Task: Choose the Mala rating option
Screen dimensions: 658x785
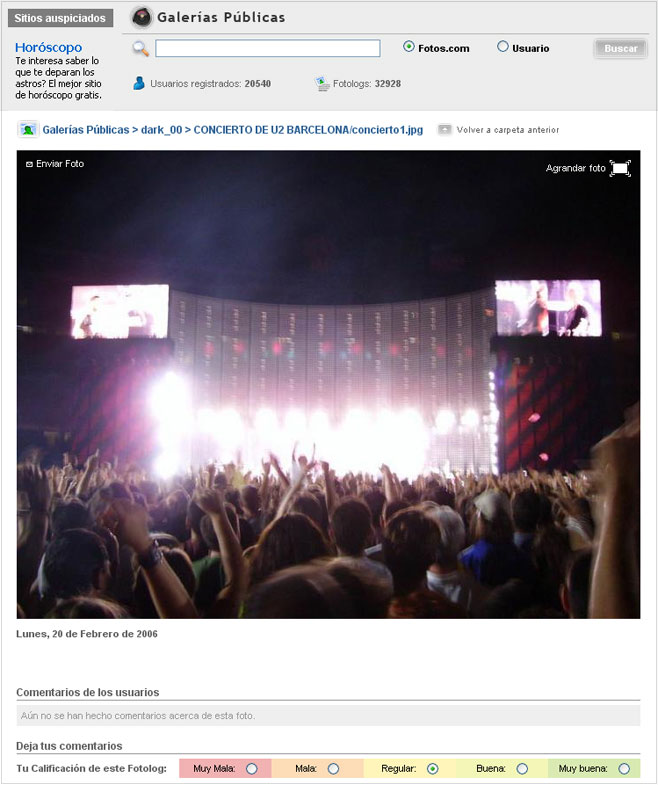Action: 333,768
